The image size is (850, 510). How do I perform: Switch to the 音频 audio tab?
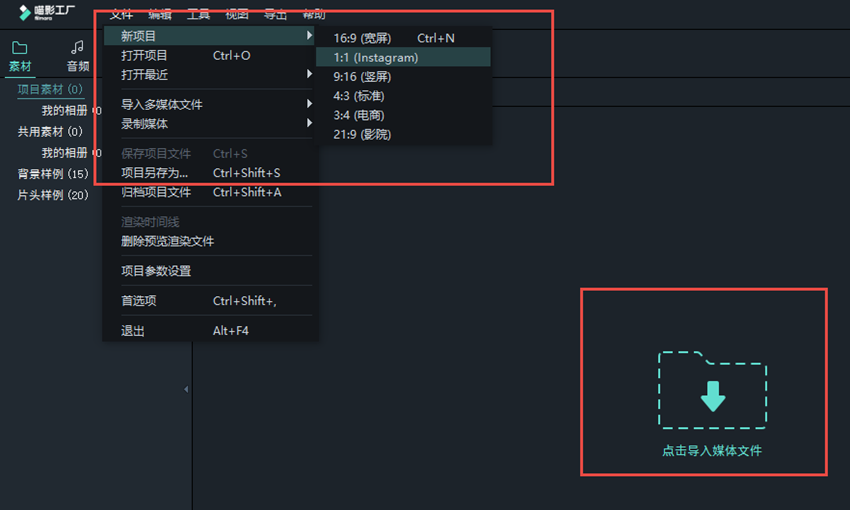77,56
